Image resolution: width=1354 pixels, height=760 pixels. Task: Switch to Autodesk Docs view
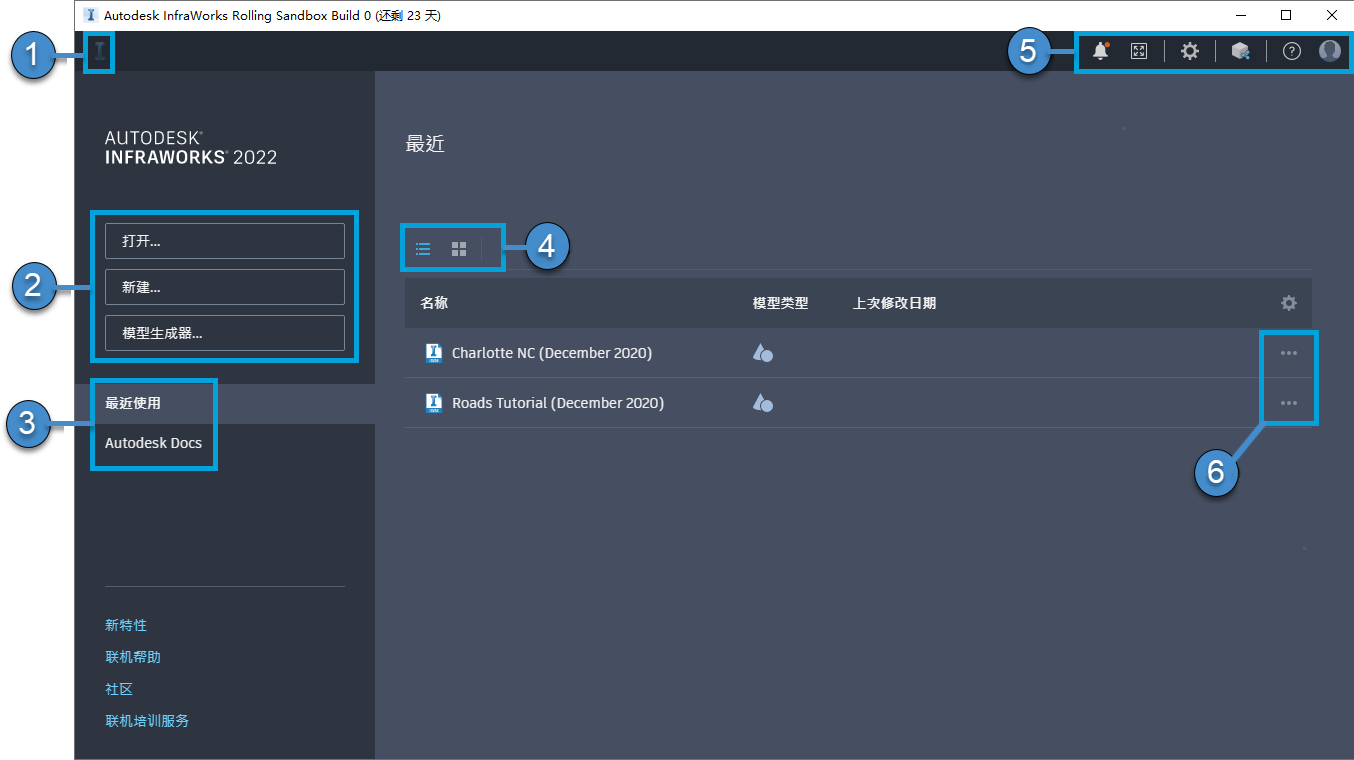point(153,443)
